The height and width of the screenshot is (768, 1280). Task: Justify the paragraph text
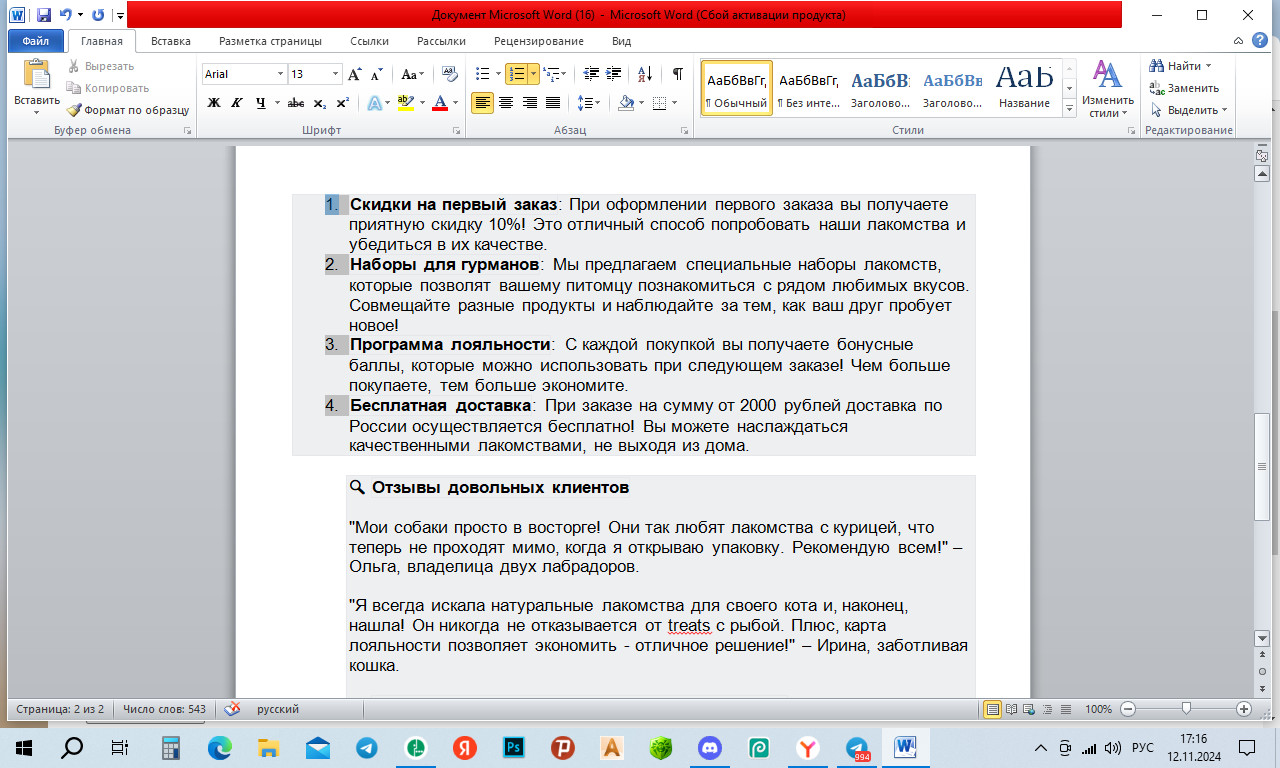pos(553,103)
